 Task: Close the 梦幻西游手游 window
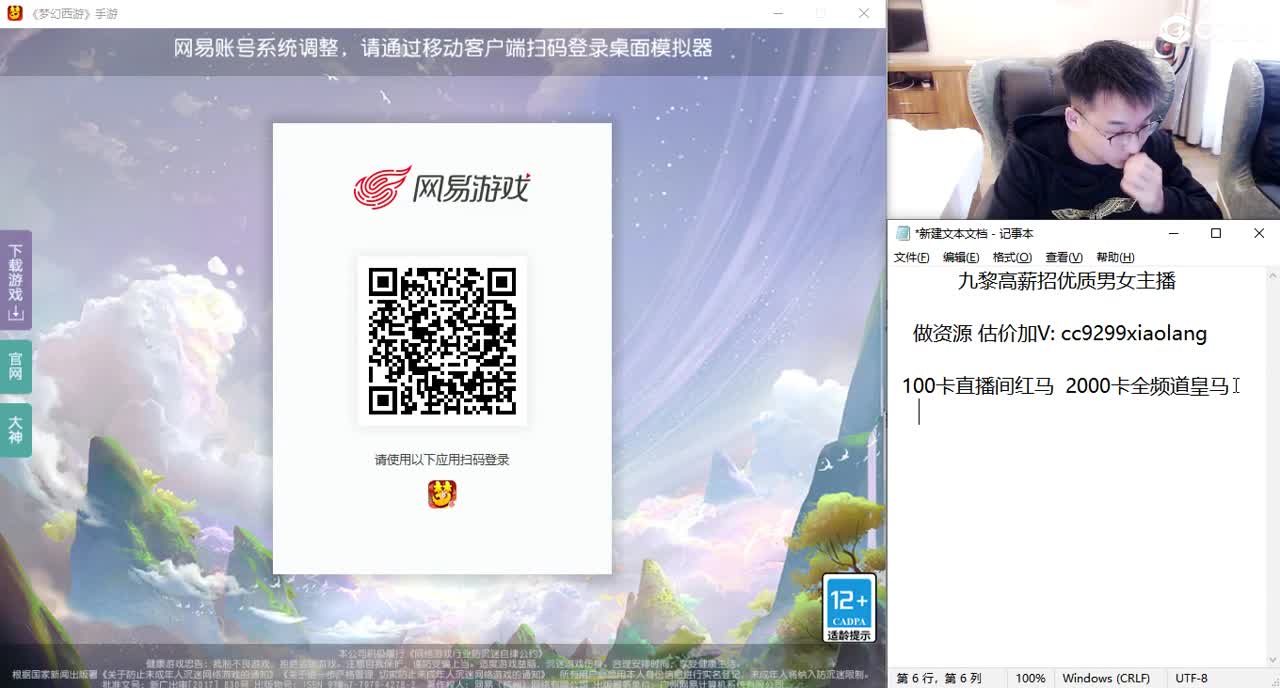point(864,13)
